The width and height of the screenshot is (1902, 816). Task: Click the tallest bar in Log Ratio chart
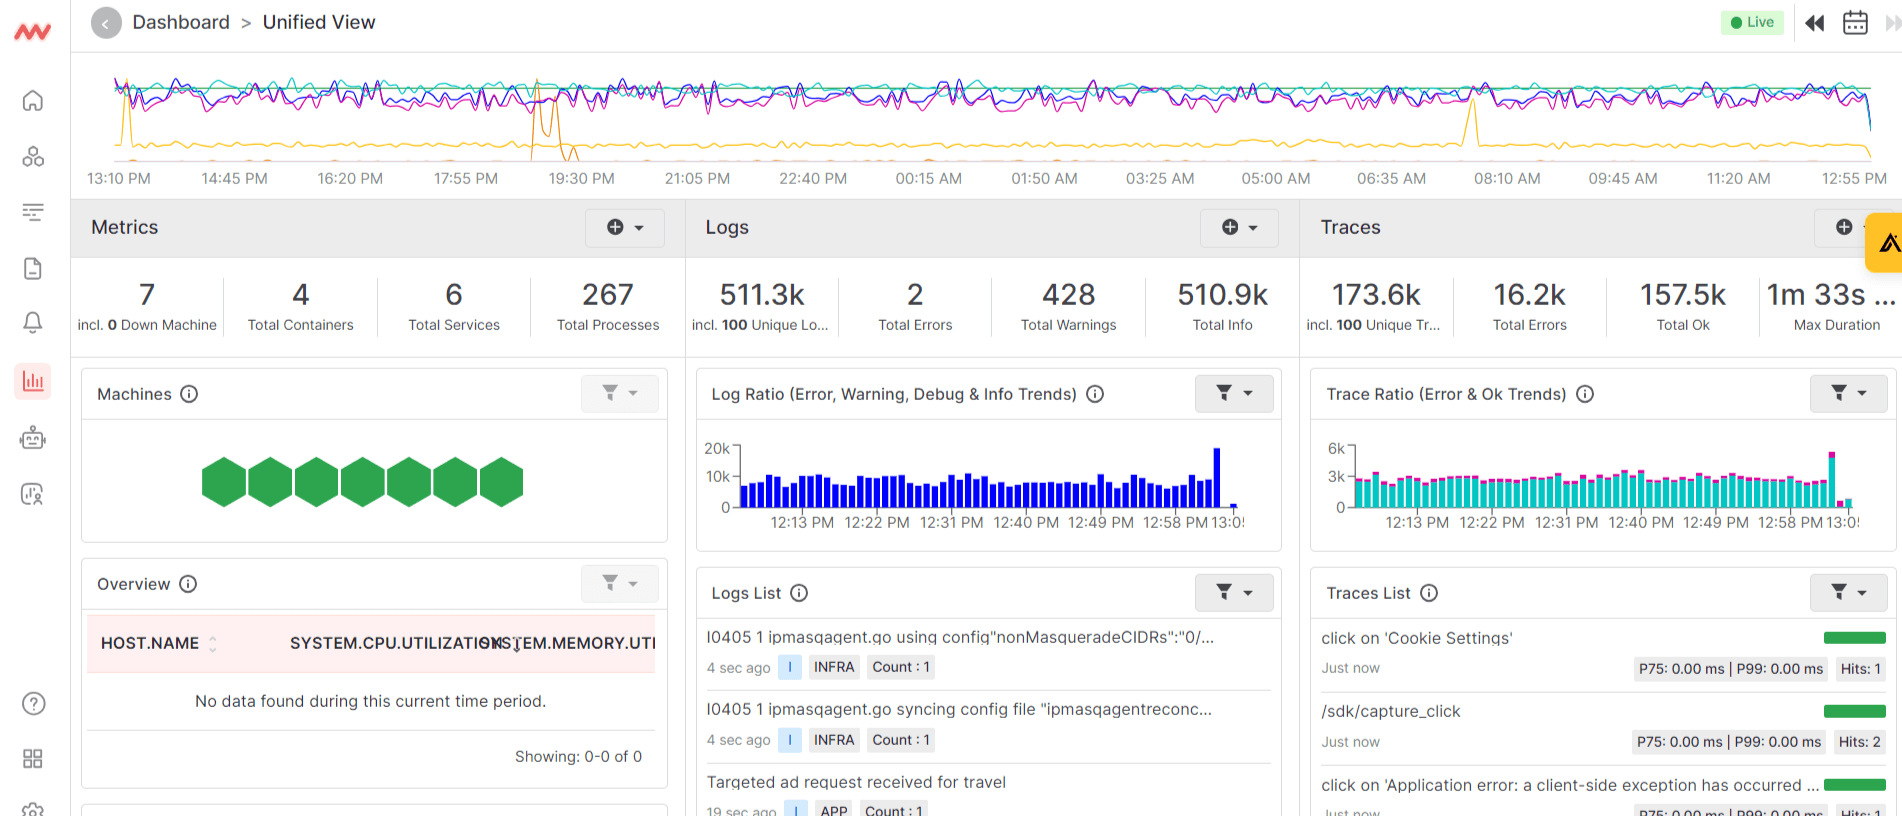point(1217,477)
